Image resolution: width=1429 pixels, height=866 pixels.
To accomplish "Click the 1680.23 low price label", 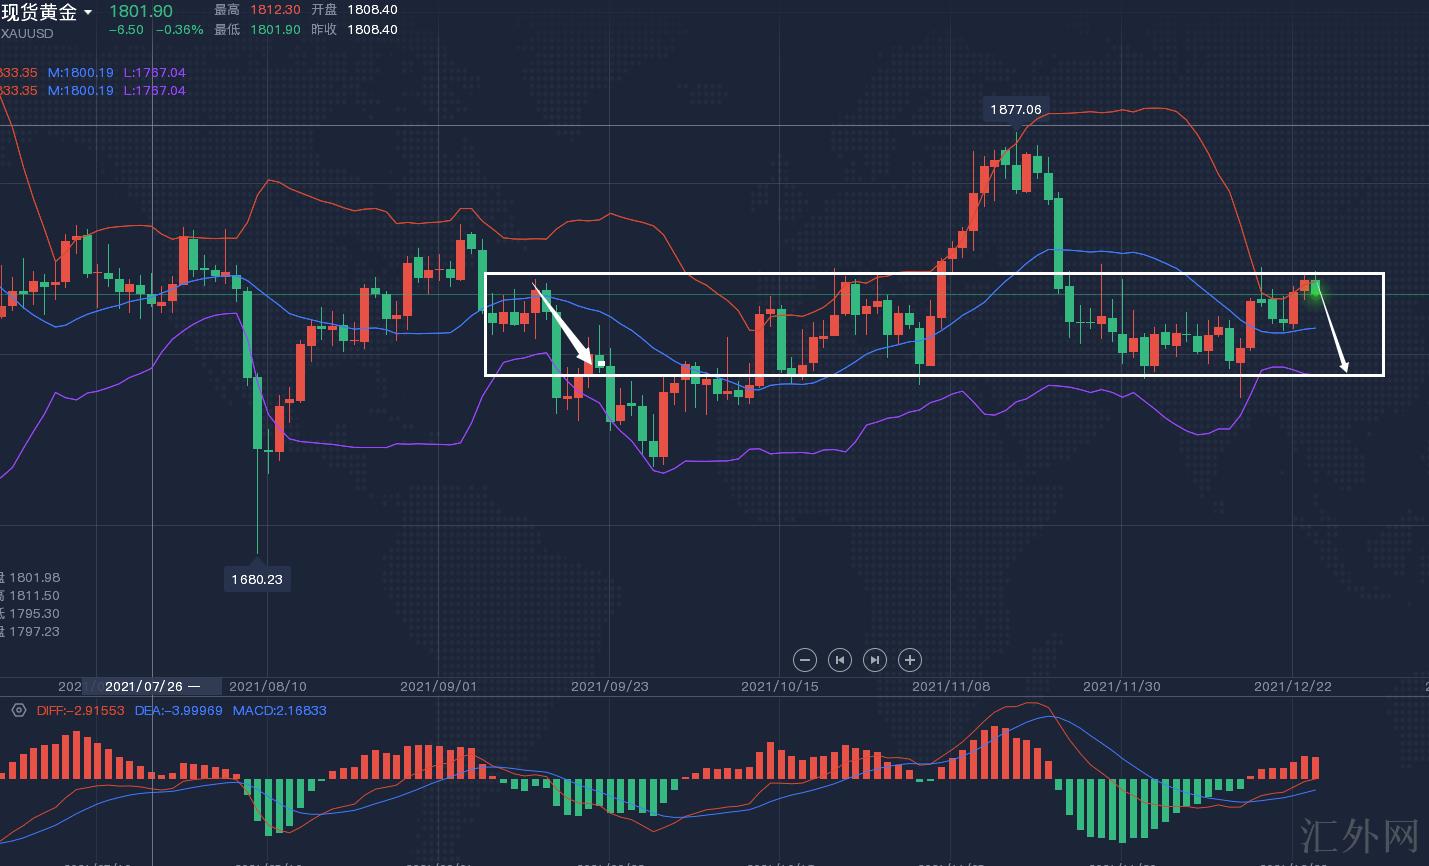I will [257, 579].
